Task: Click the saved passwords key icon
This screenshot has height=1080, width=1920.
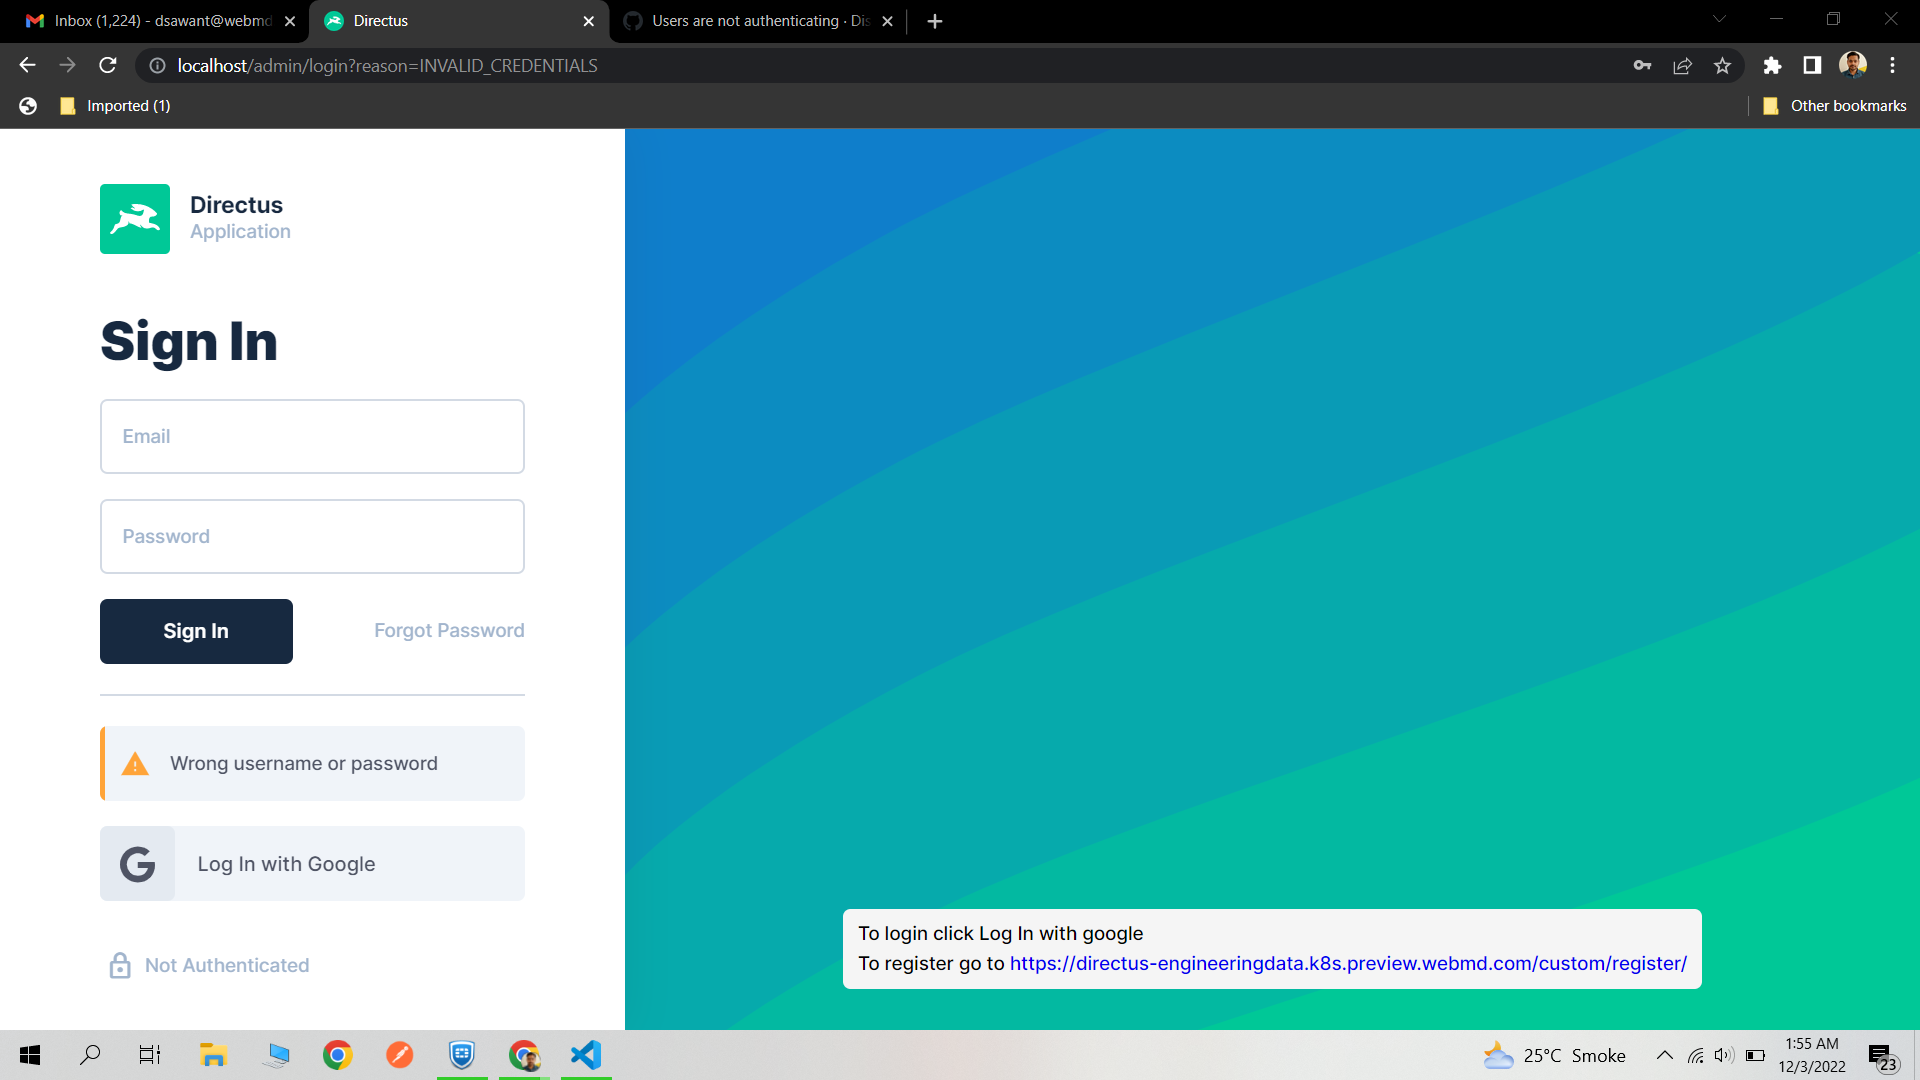Action: (x=1642, y=66)
